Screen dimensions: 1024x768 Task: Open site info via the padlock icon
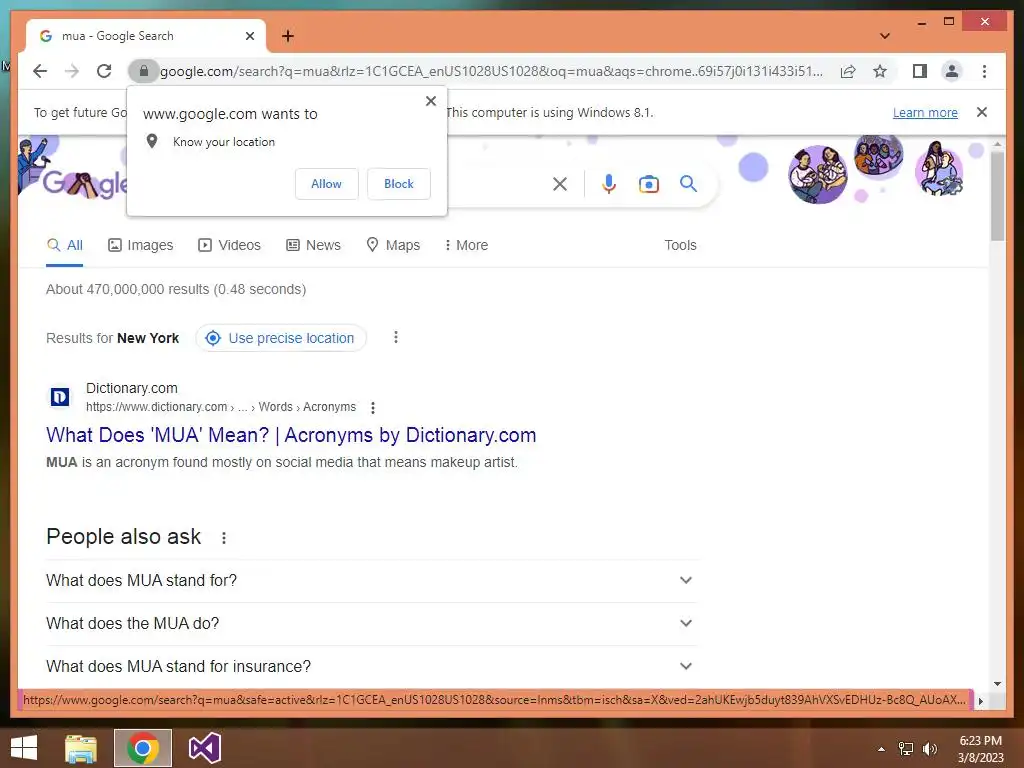tap(144, 71)
